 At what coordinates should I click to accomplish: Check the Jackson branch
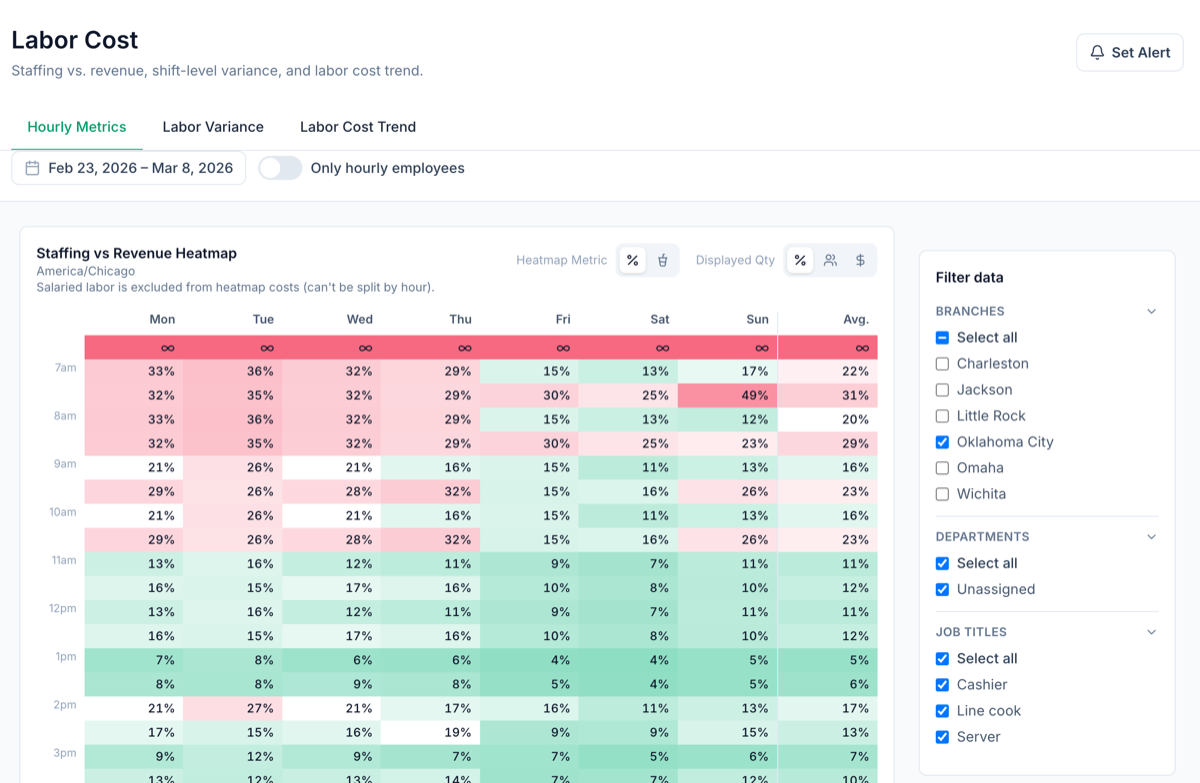click(x=942, y=390)
